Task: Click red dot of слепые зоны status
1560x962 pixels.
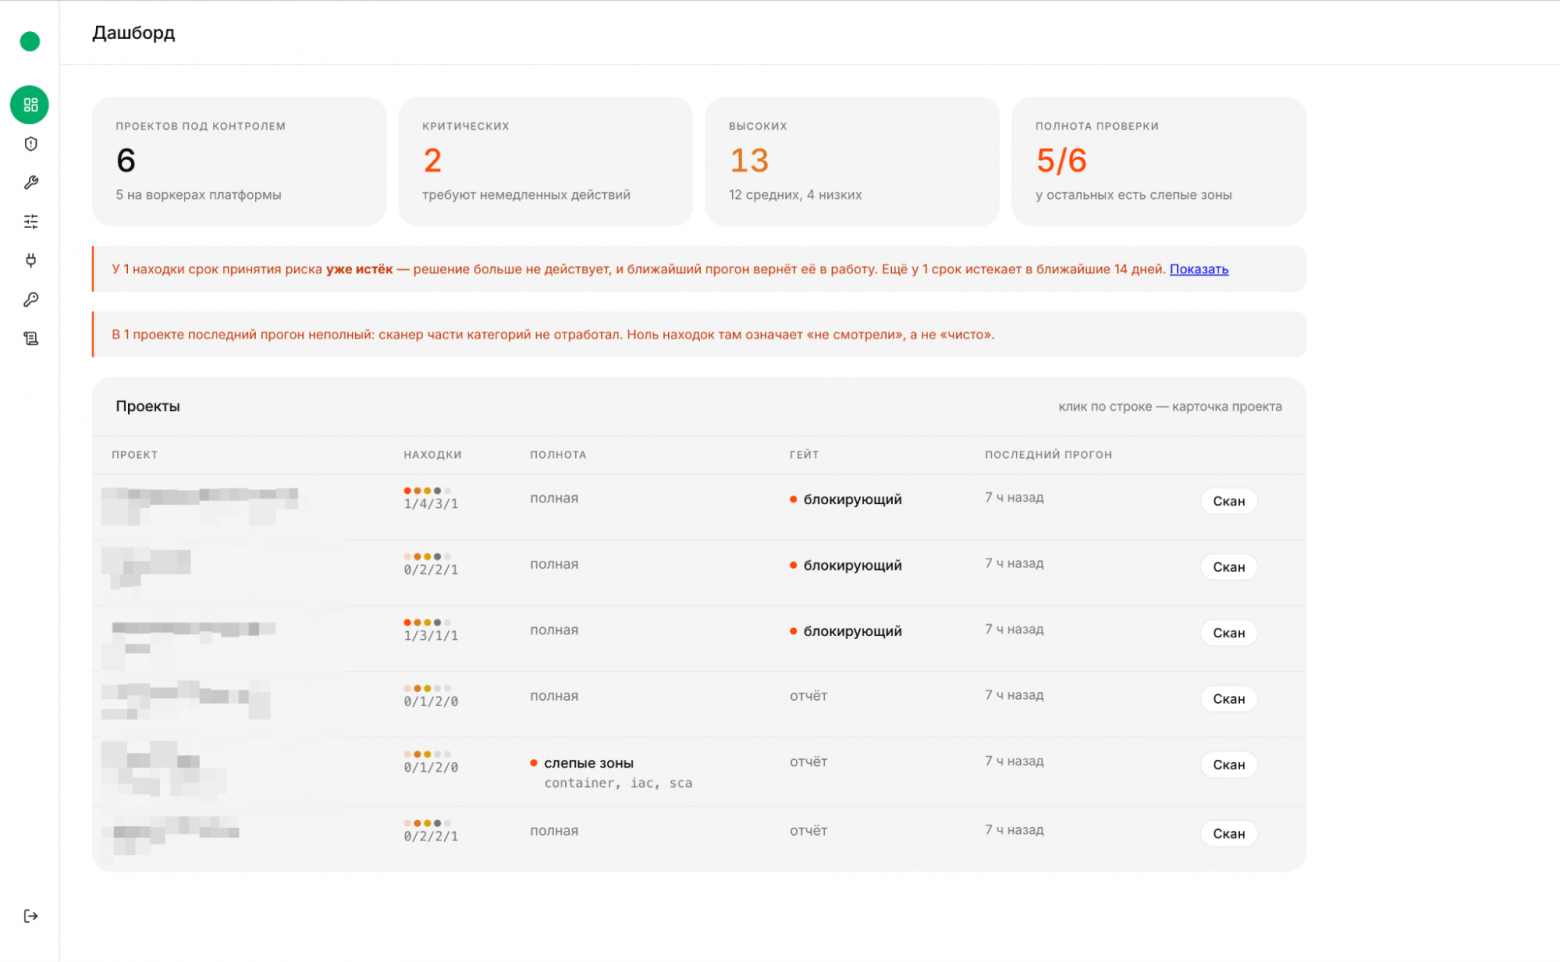Action: [534, 763]
